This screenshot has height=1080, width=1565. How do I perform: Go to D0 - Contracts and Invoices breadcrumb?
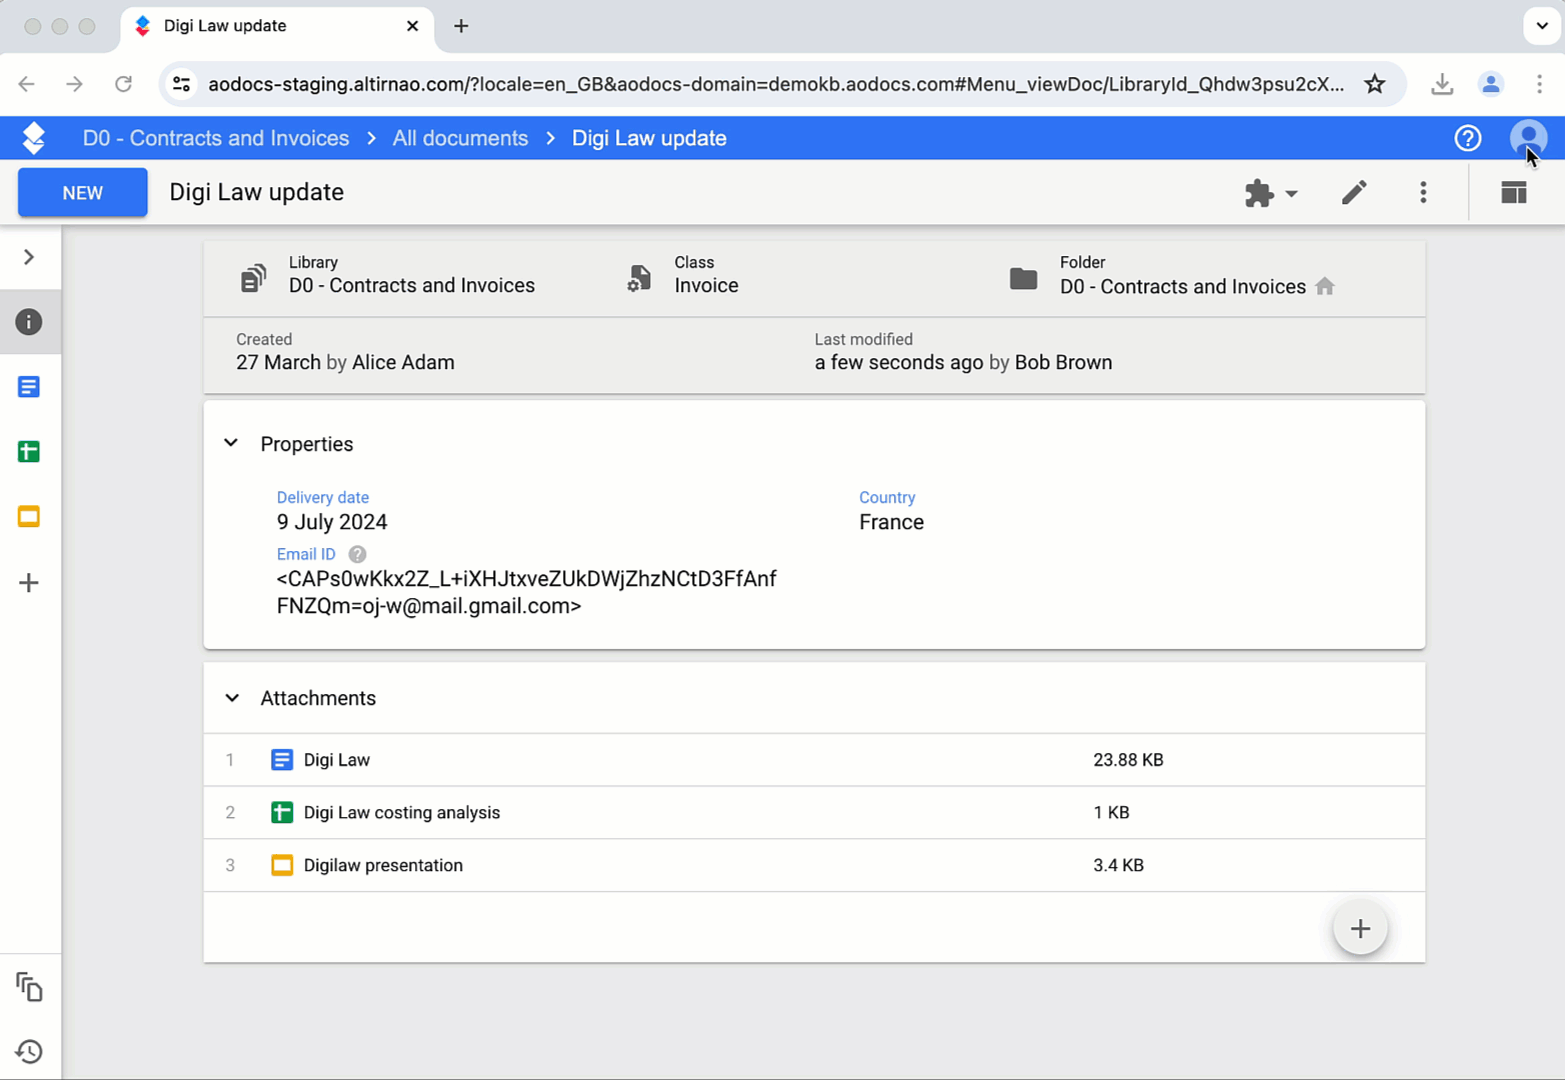point(216,138)
